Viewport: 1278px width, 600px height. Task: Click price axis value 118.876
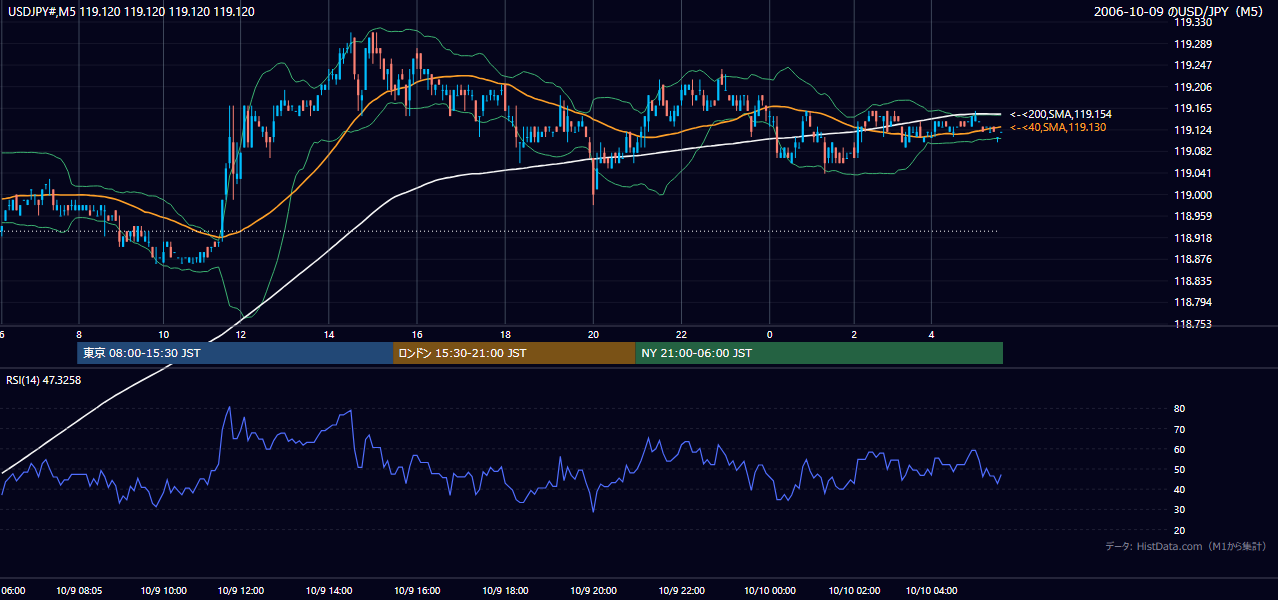[1193, 259]
